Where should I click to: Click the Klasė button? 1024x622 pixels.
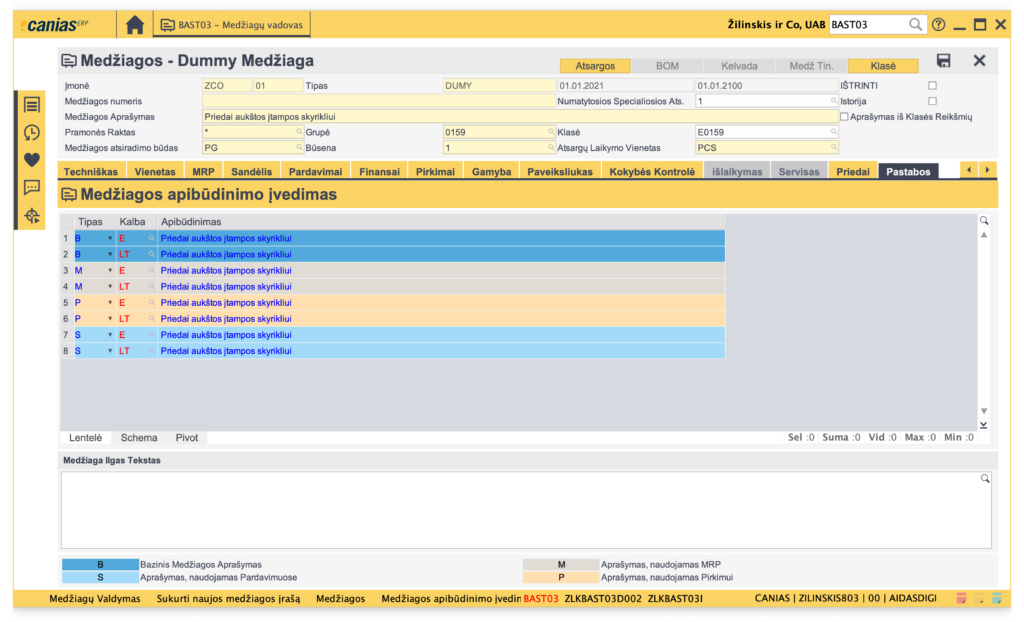pyautogui.click(x=883, y=66)
